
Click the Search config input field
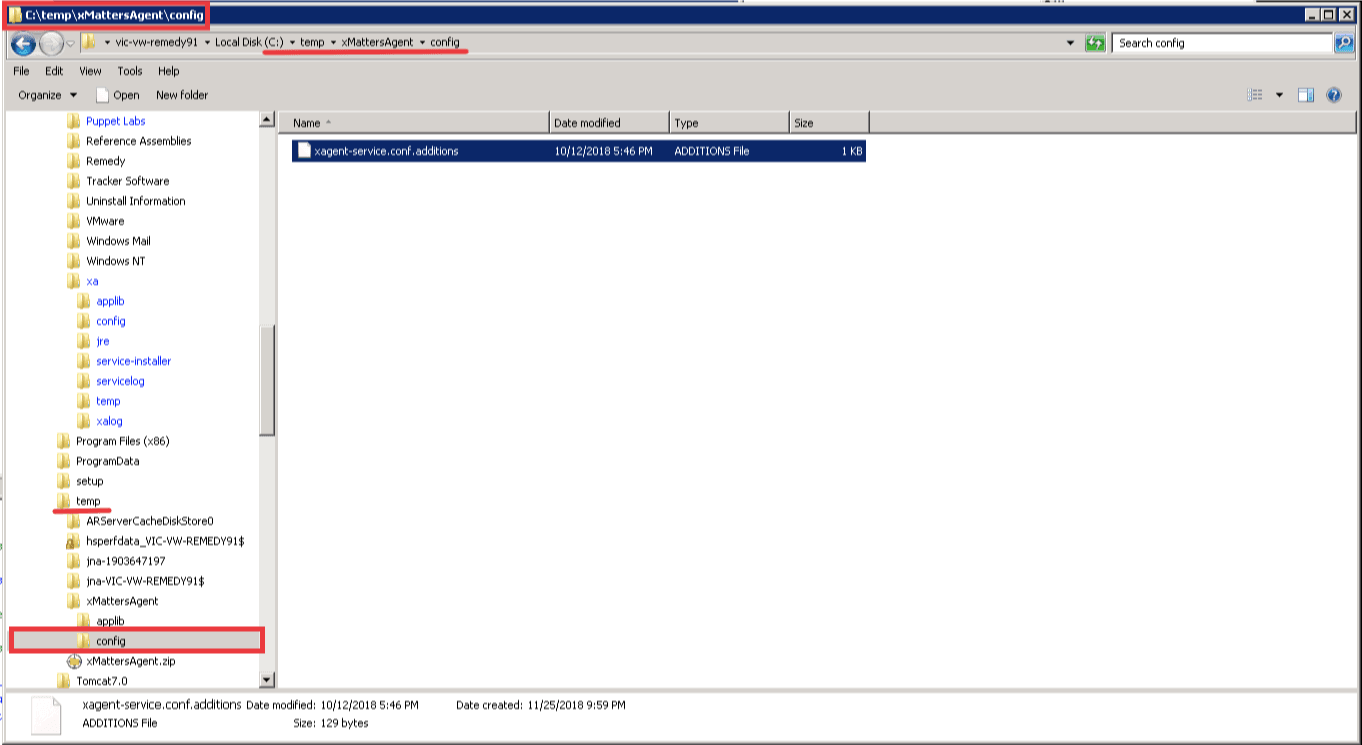pos(1224,43)
